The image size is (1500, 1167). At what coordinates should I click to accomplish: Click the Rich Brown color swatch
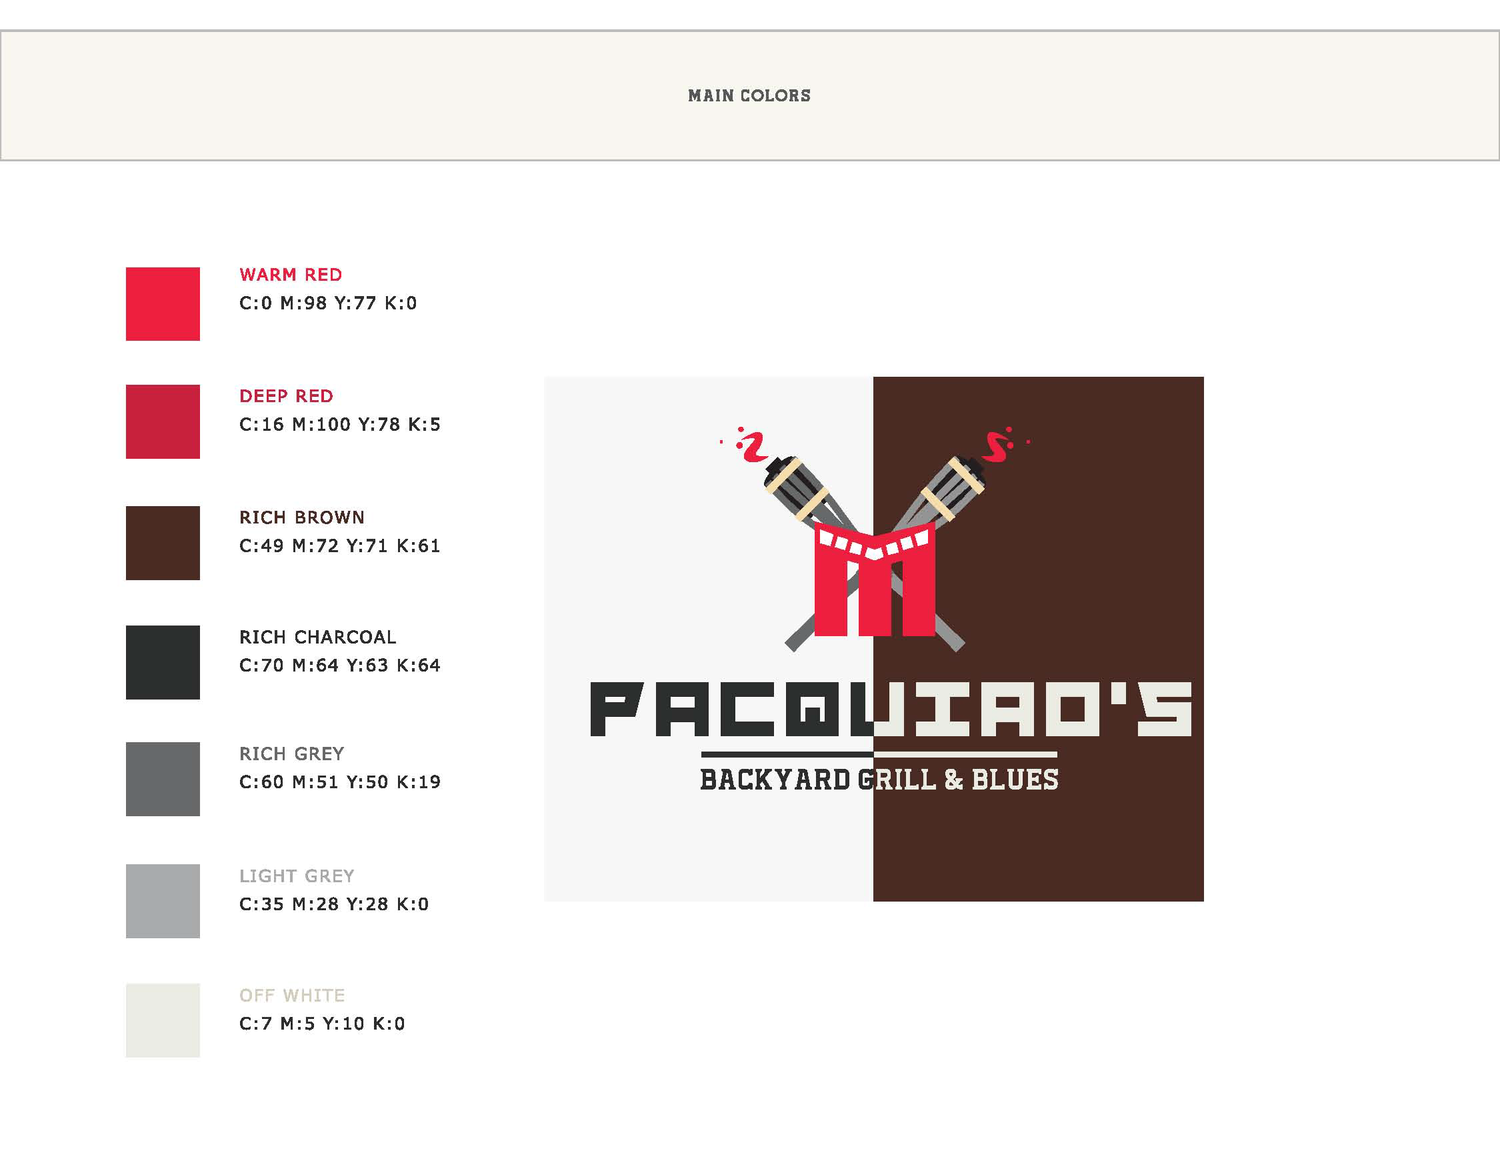click(163, 543)
